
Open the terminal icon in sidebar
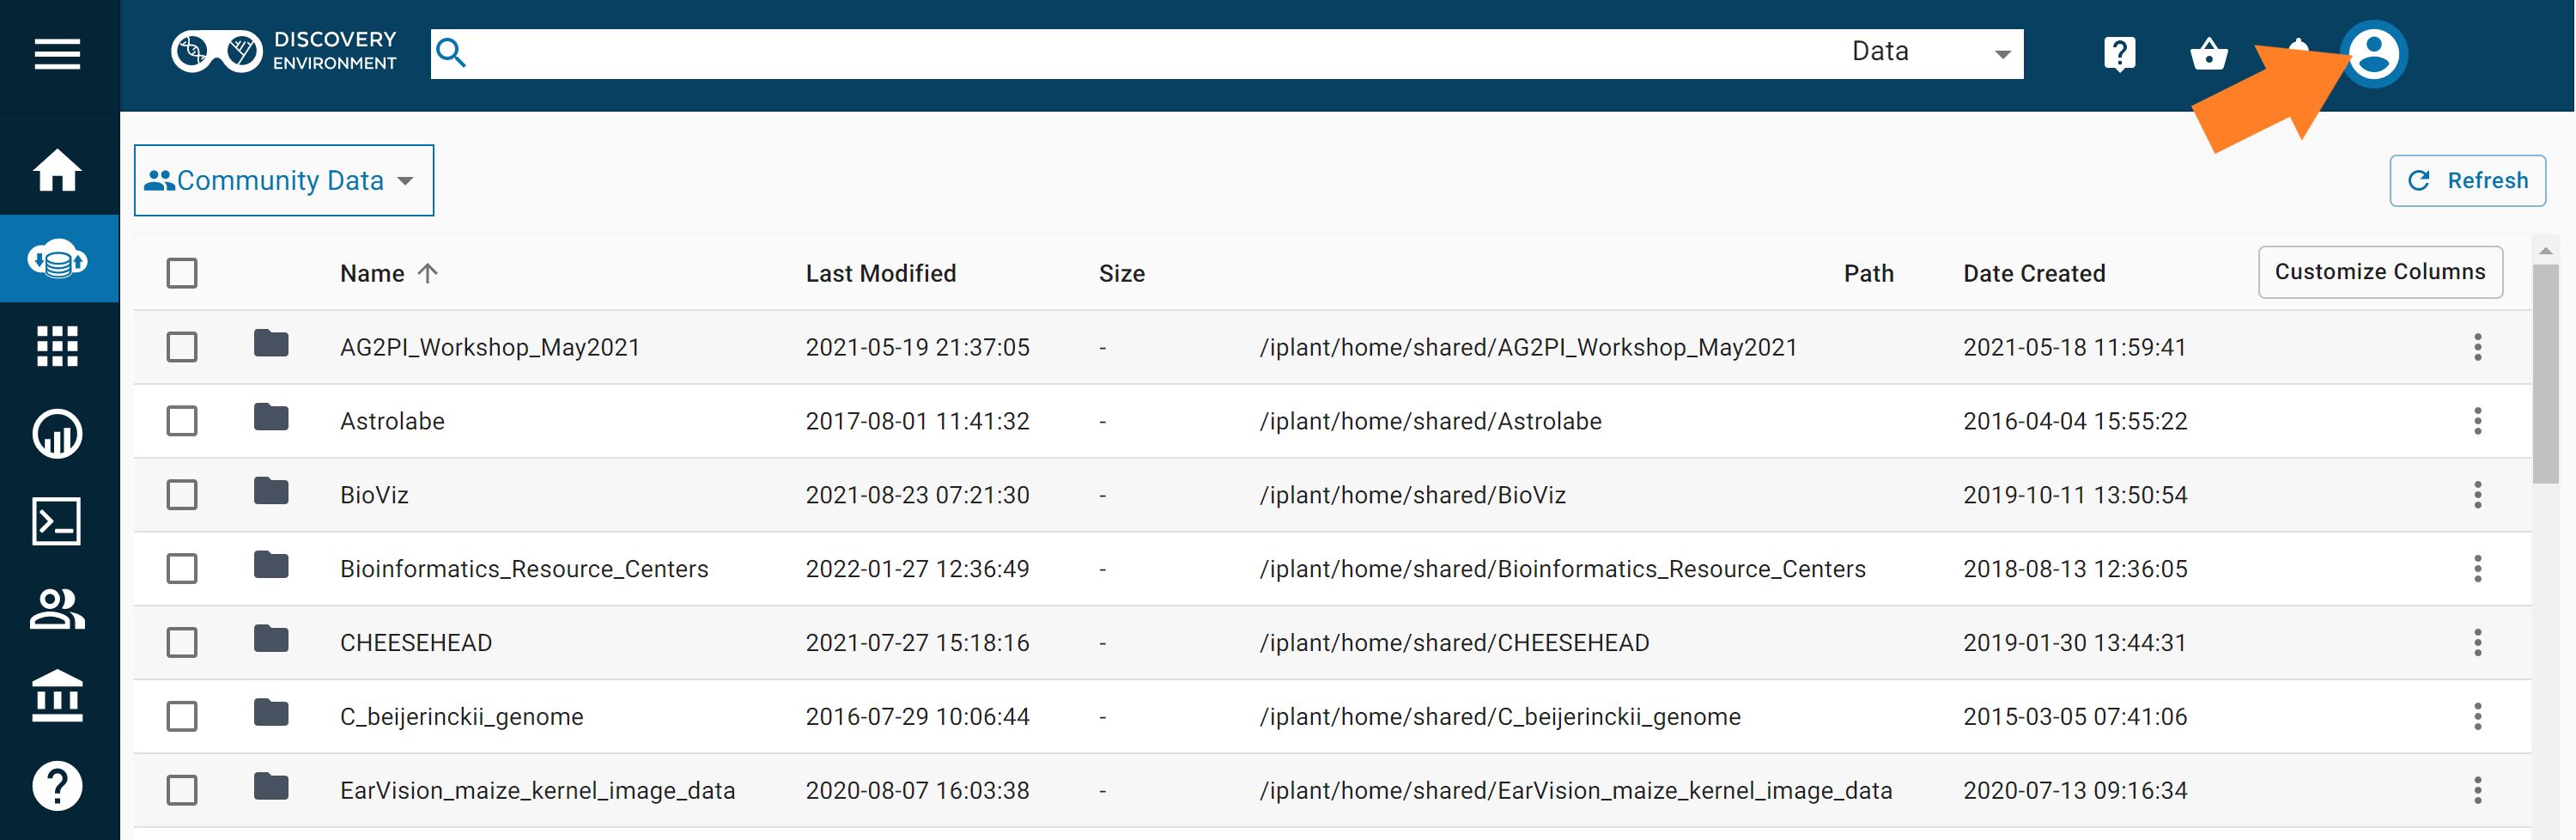(57, 521)
